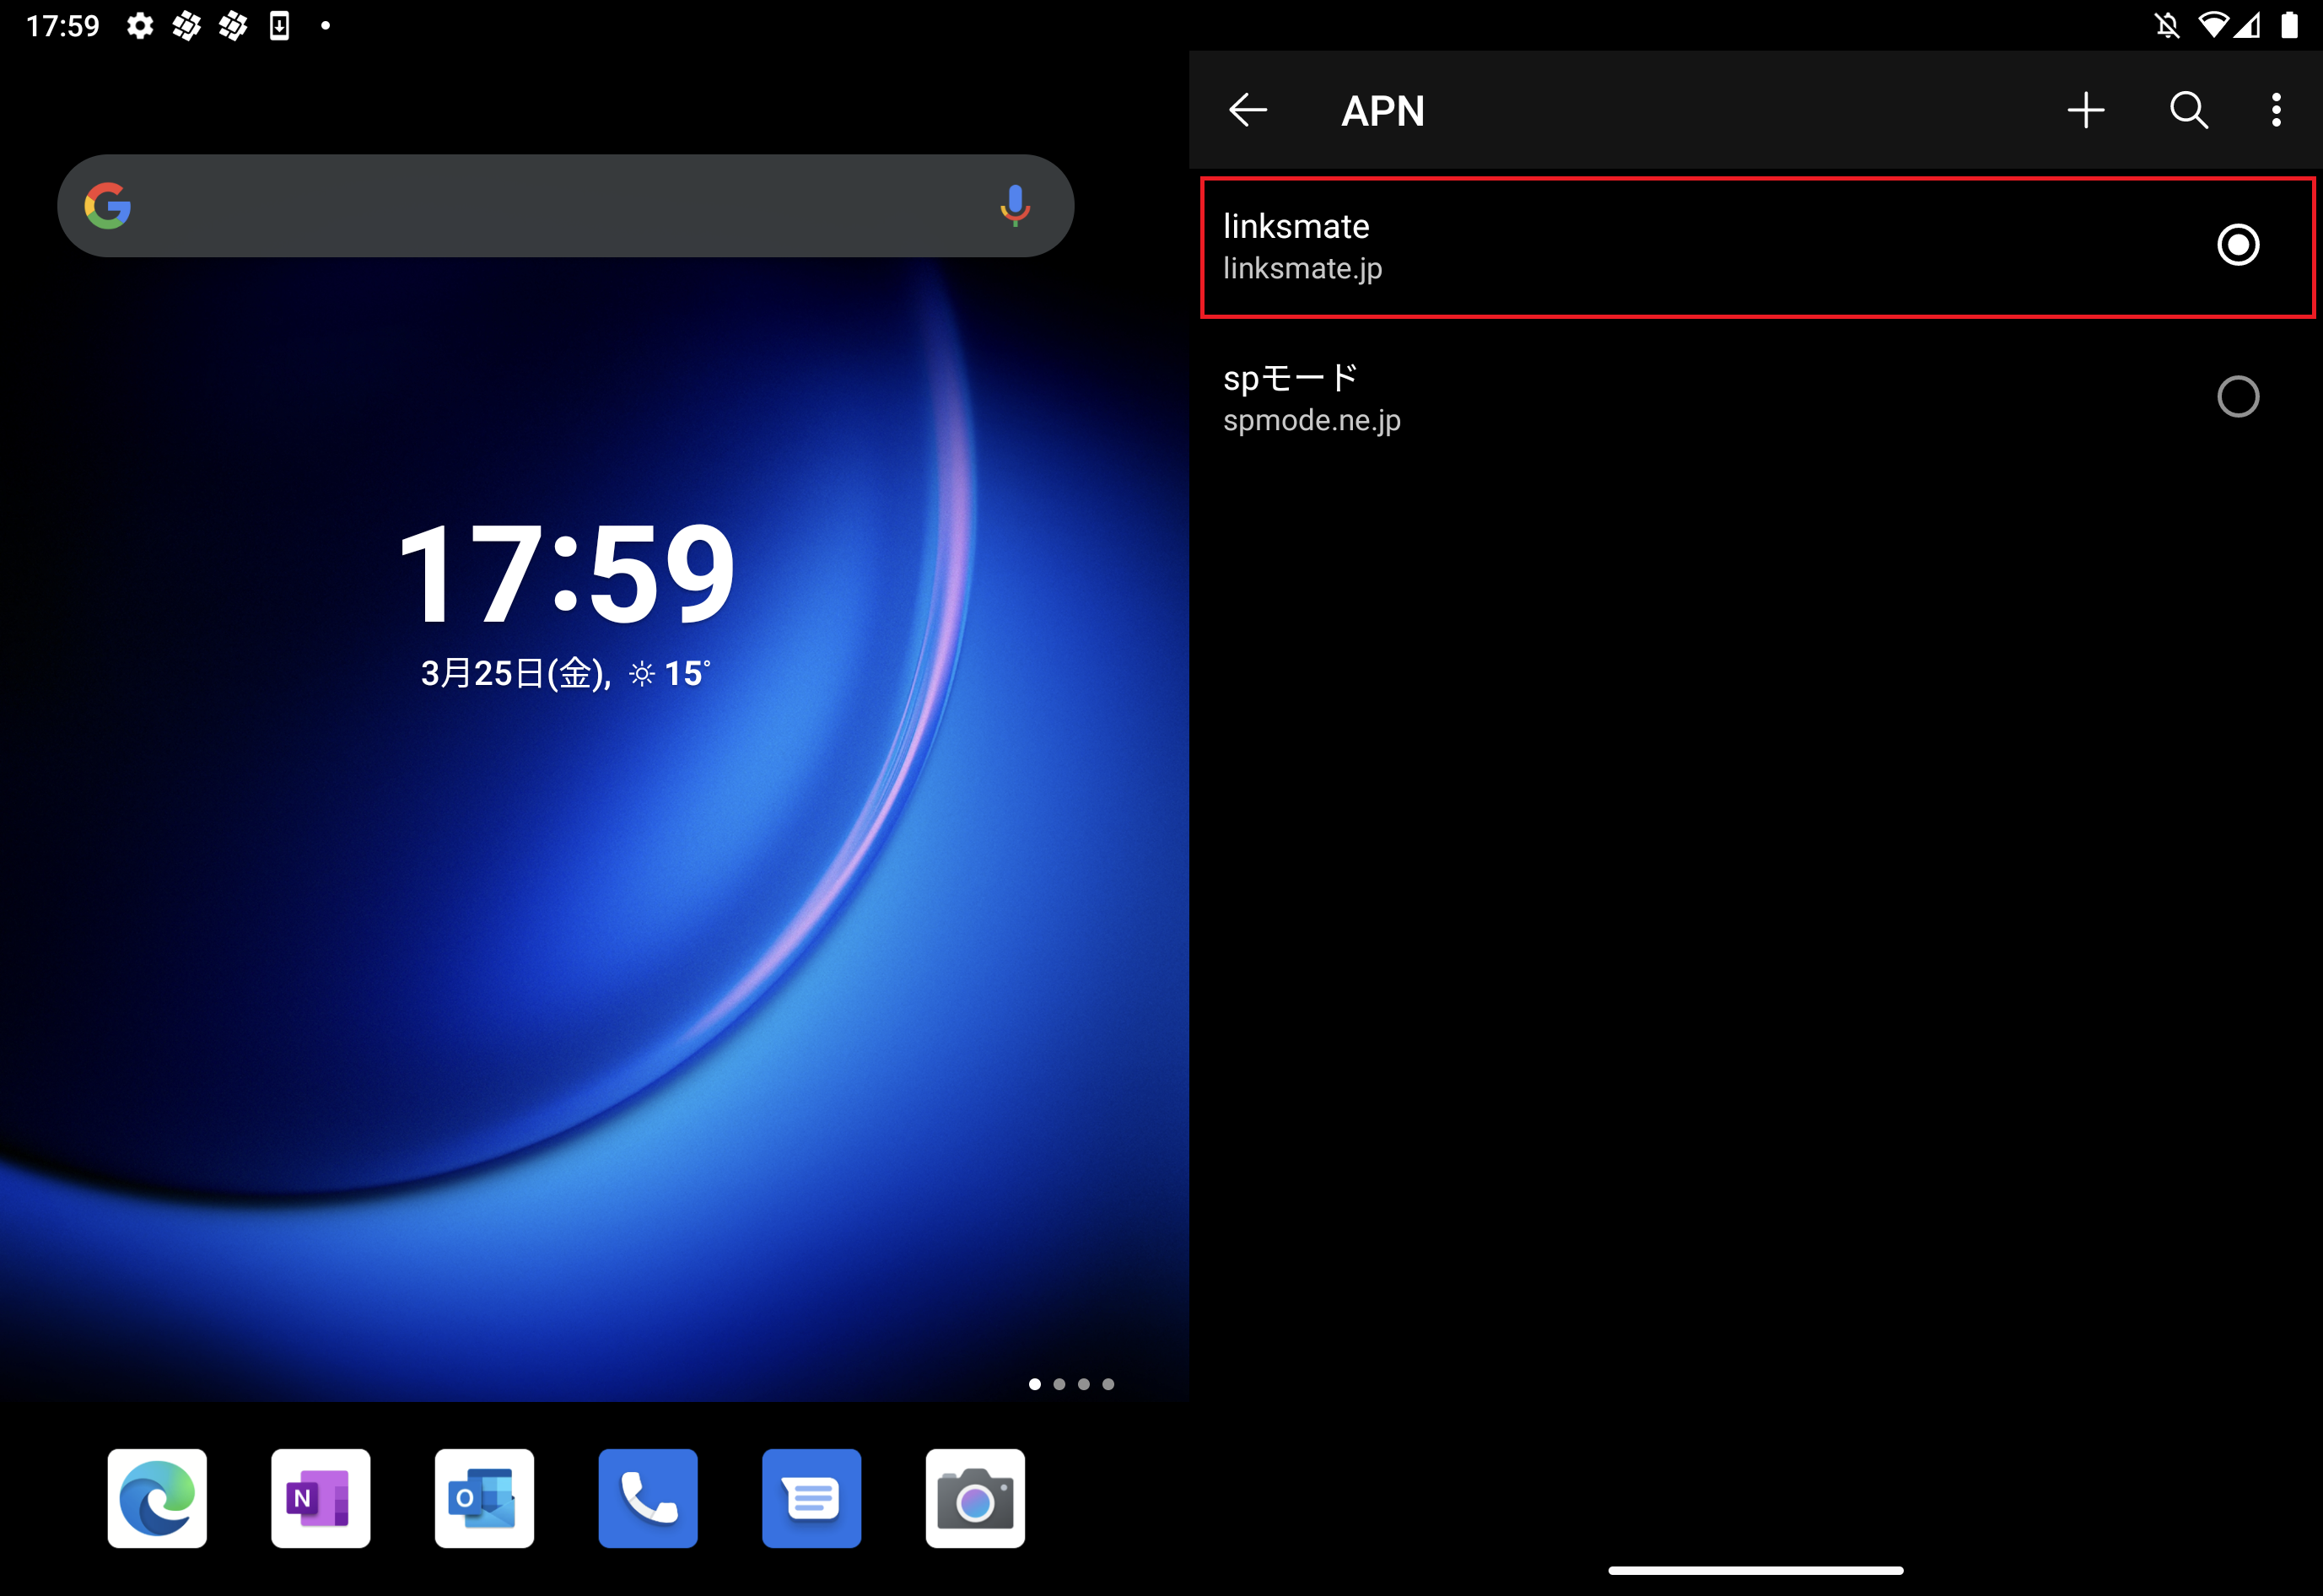Open the Phone dialer app
The width and height of the screenshot is (2323, 1596).
[x=648, y=1498]
